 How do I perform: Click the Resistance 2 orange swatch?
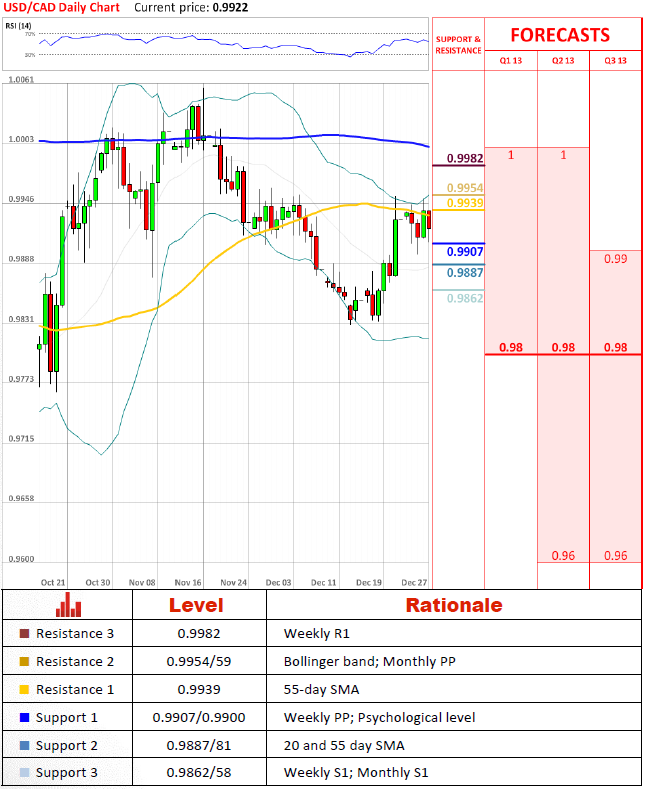pyautogui.click(x=24, y=661)
